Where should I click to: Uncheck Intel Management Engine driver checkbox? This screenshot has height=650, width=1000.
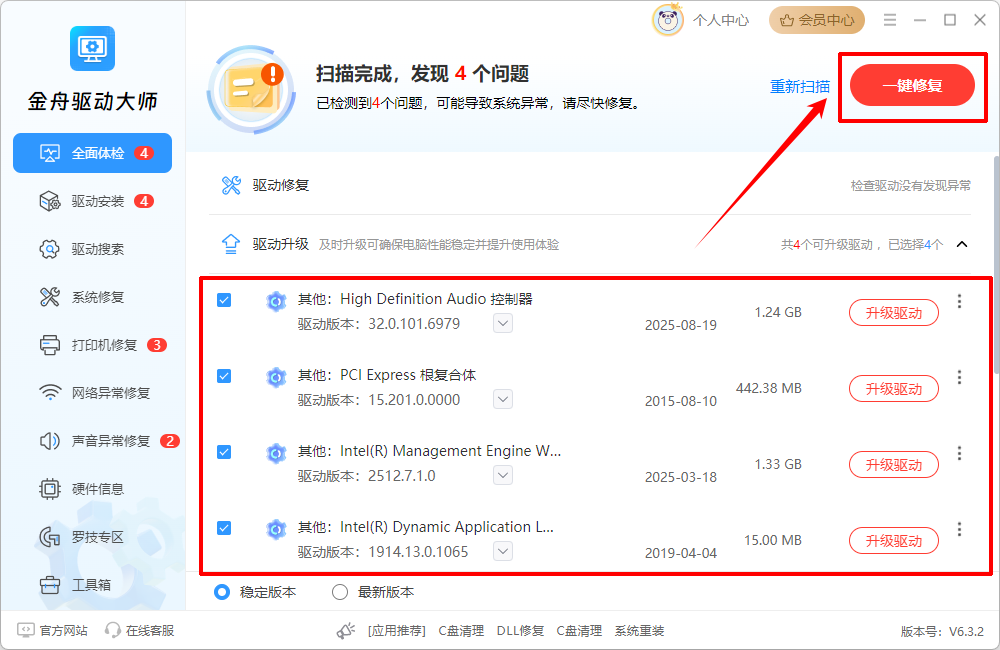point(224,452)
